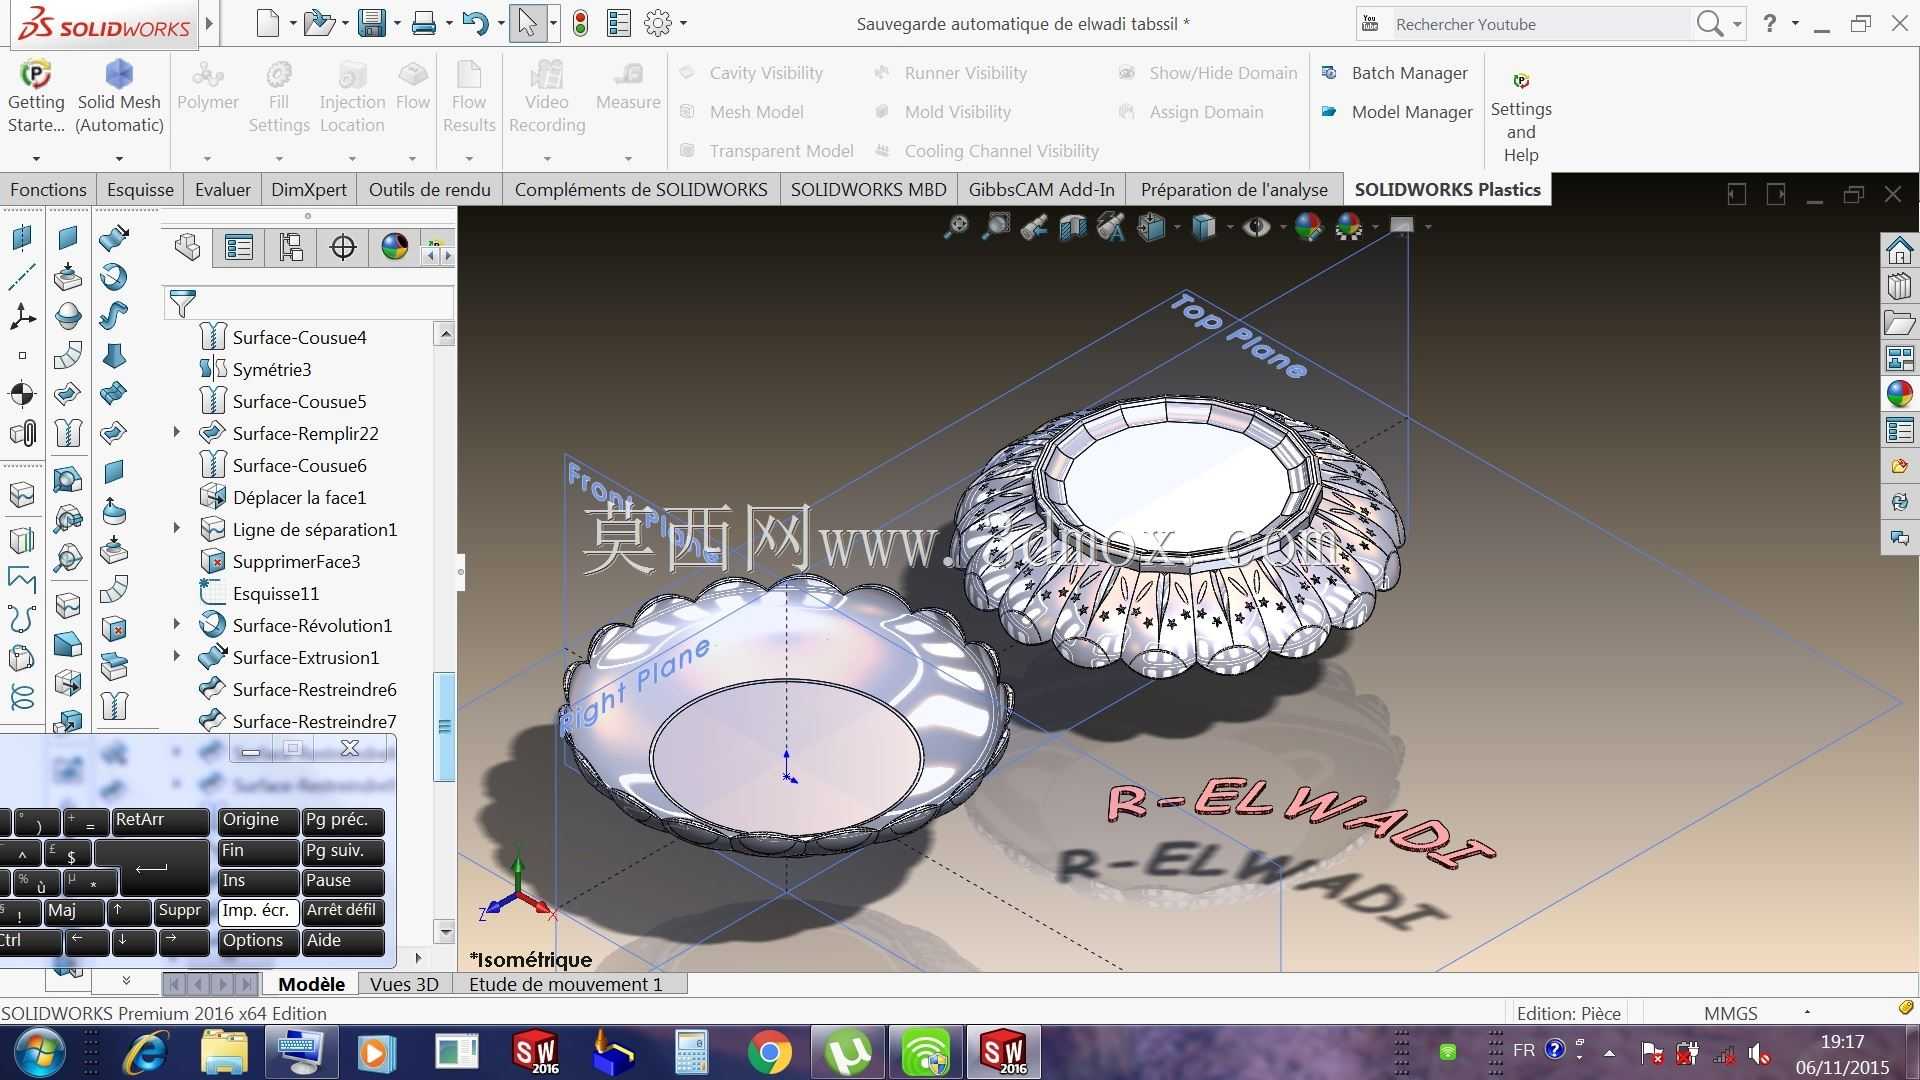Save the document with the floppy disk icon
This screenshot has width=1920, height=1080.
372,23
